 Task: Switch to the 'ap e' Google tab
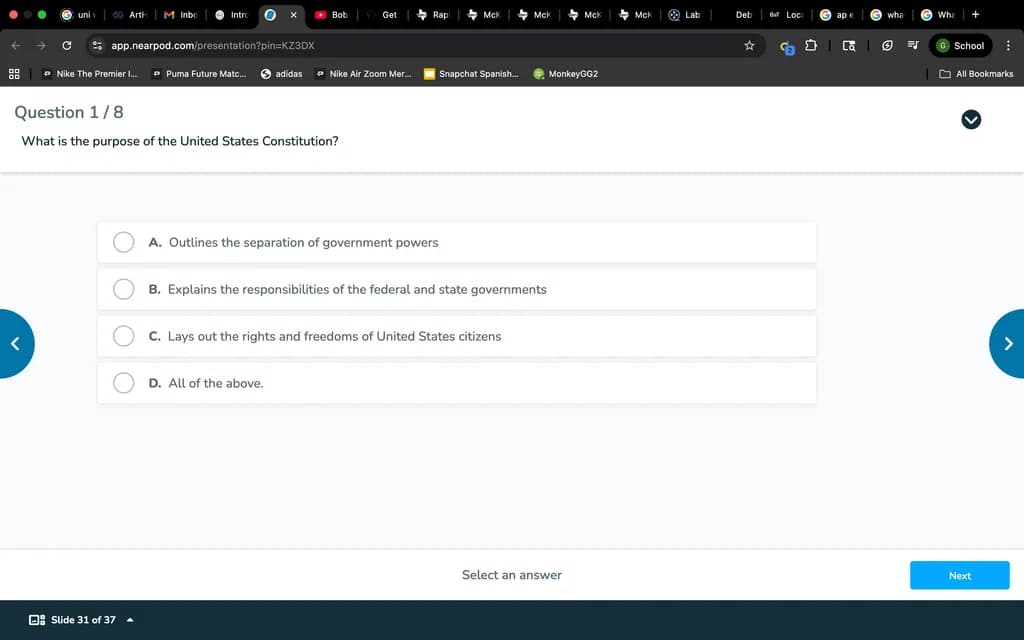(x=838, y=14)
